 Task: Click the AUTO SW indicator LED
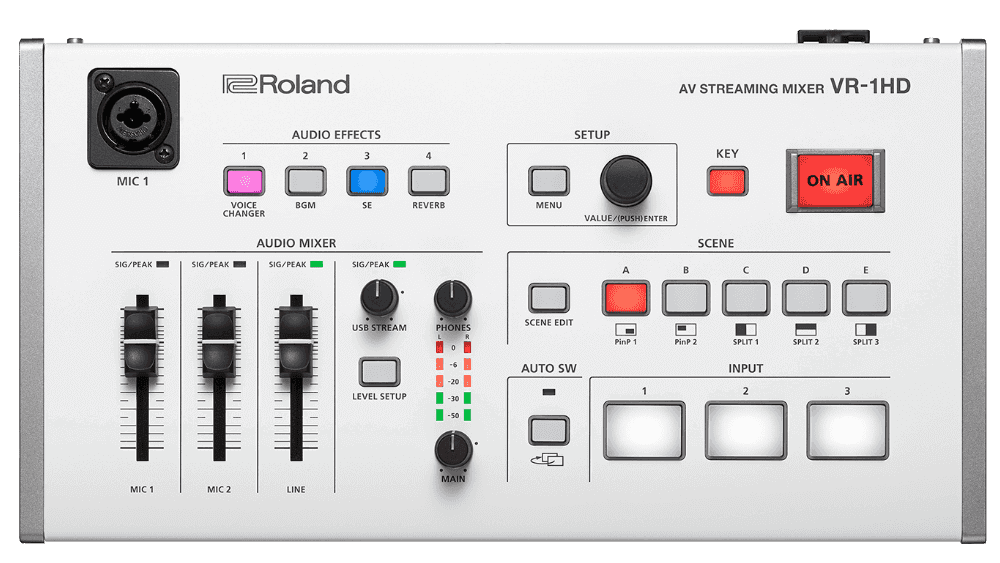[548, 392]
